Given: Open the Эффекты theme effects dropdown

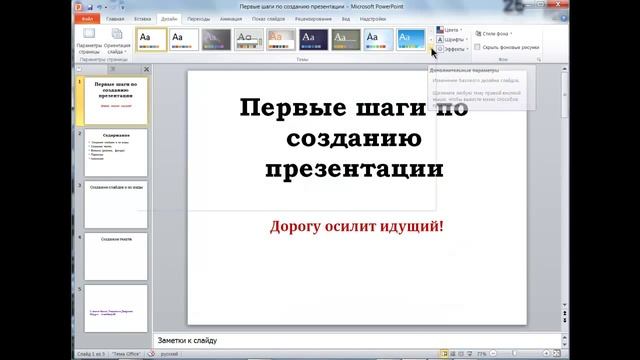Looking at the screenshot, I should (x=452, y=49).
